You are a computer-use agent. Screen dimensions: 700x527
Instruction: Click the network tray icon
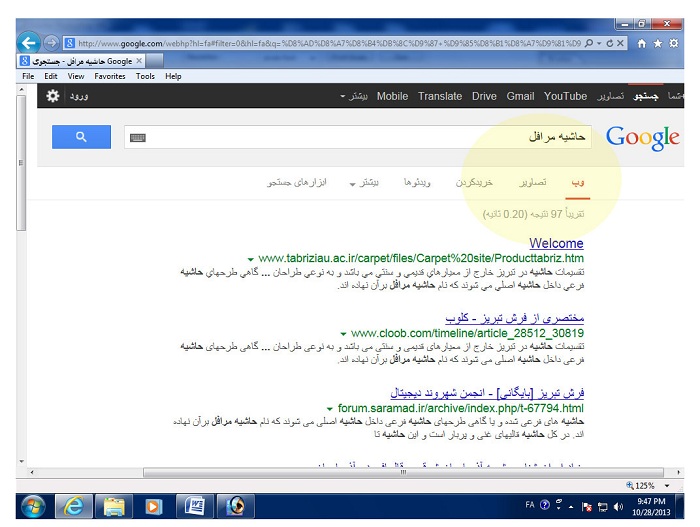[603, 506]
